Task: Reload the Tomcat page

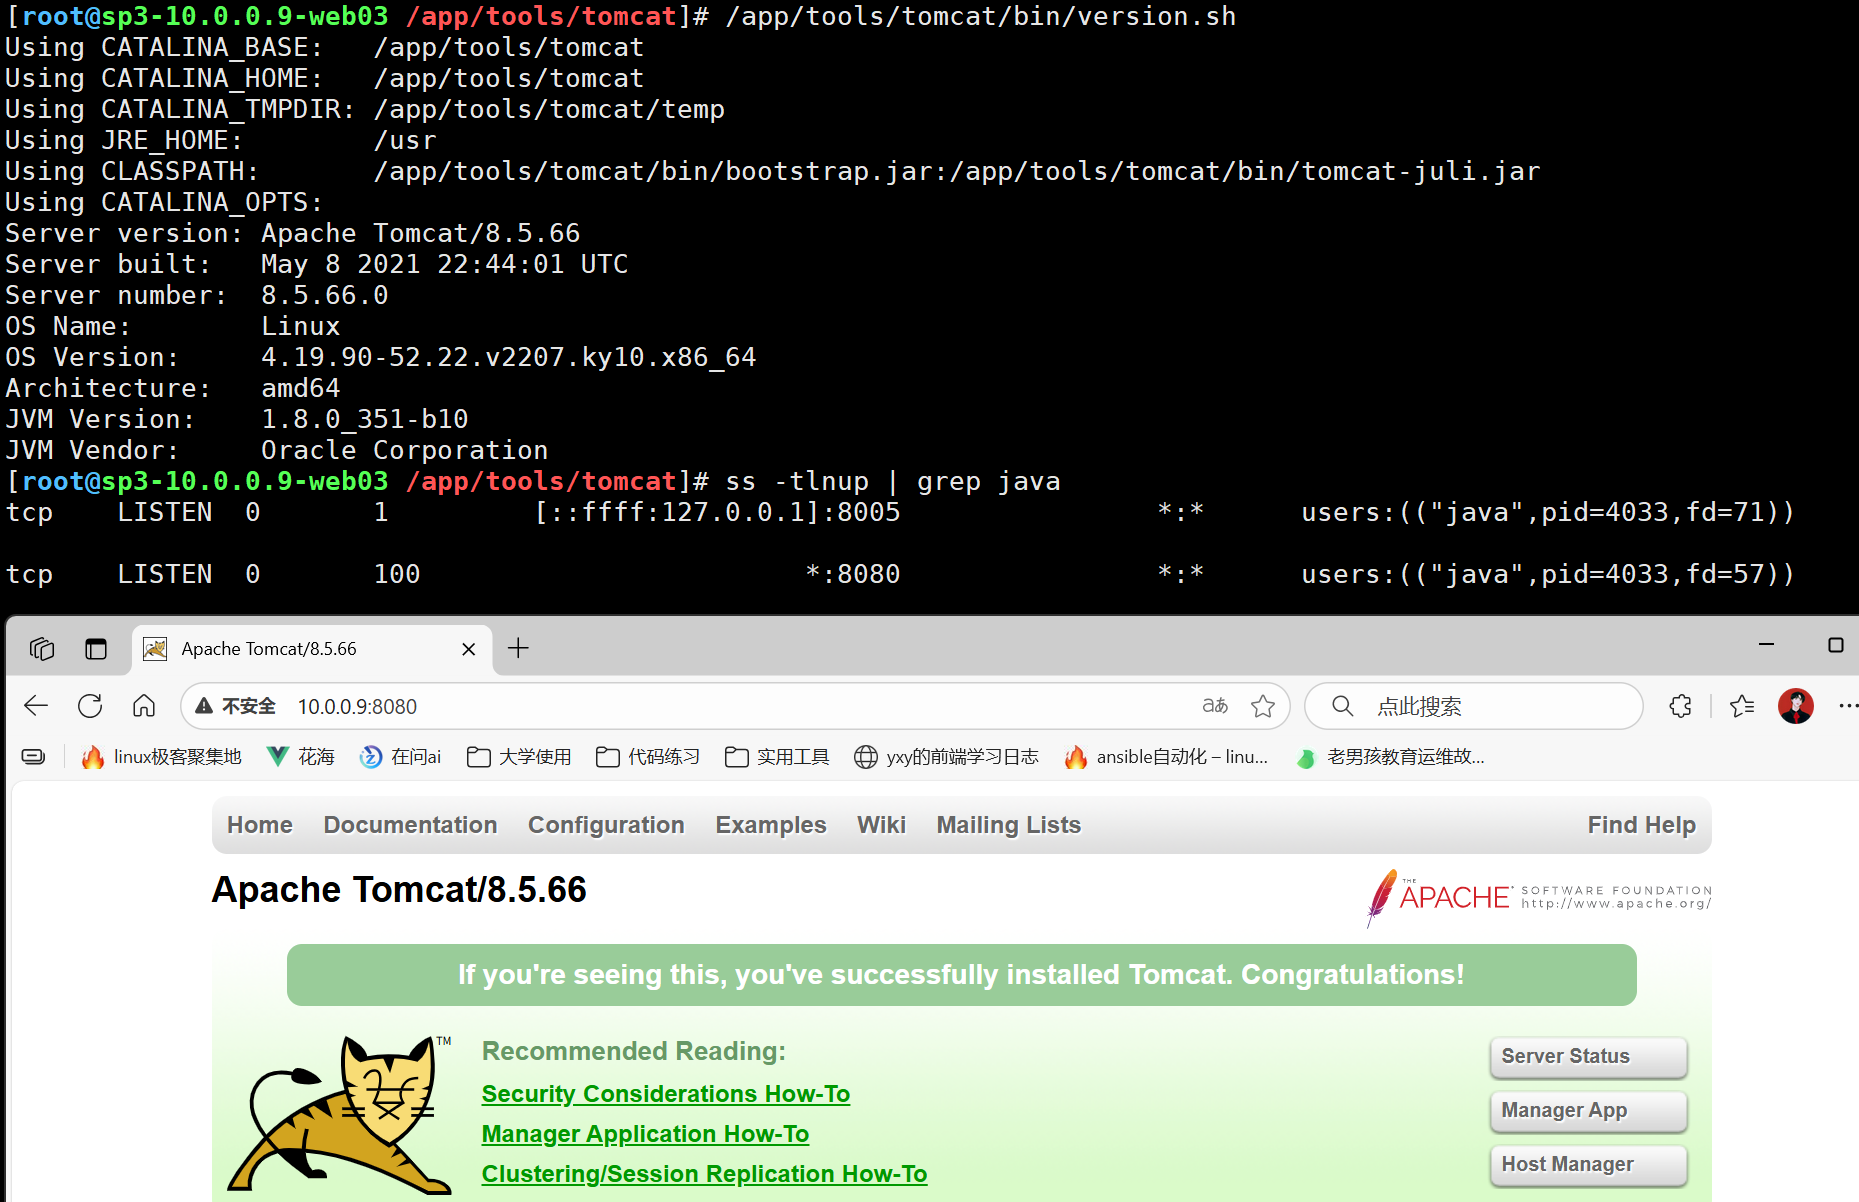Action: (x=90, y=706)
